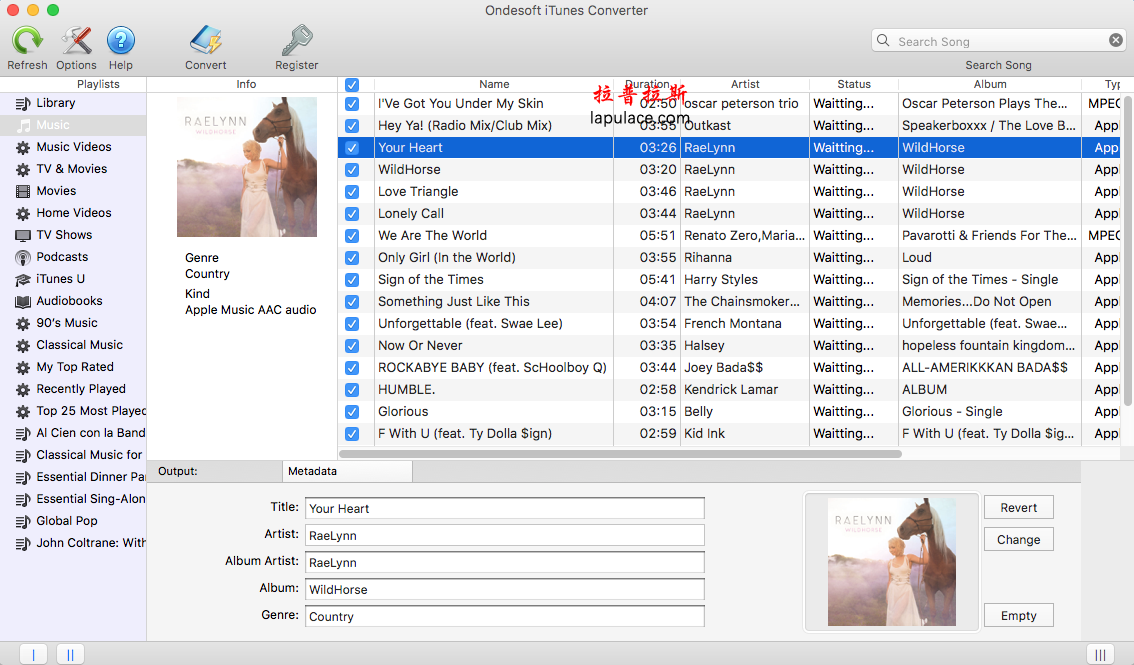This screenshot has height=665, width=1134.
Task: Uncheck the Your Heart song checkbox
Action: pos(352,148)
